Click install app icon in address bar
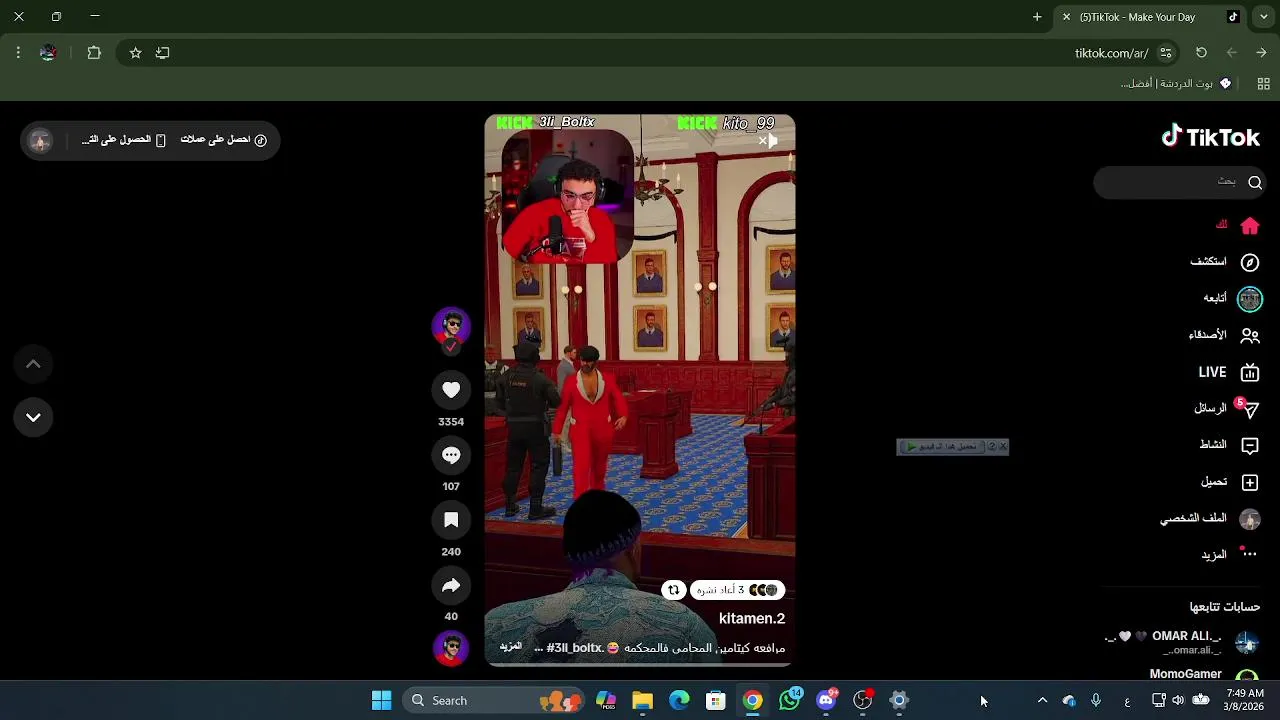The image size is (1280, 720). click(x=163, y=53)
